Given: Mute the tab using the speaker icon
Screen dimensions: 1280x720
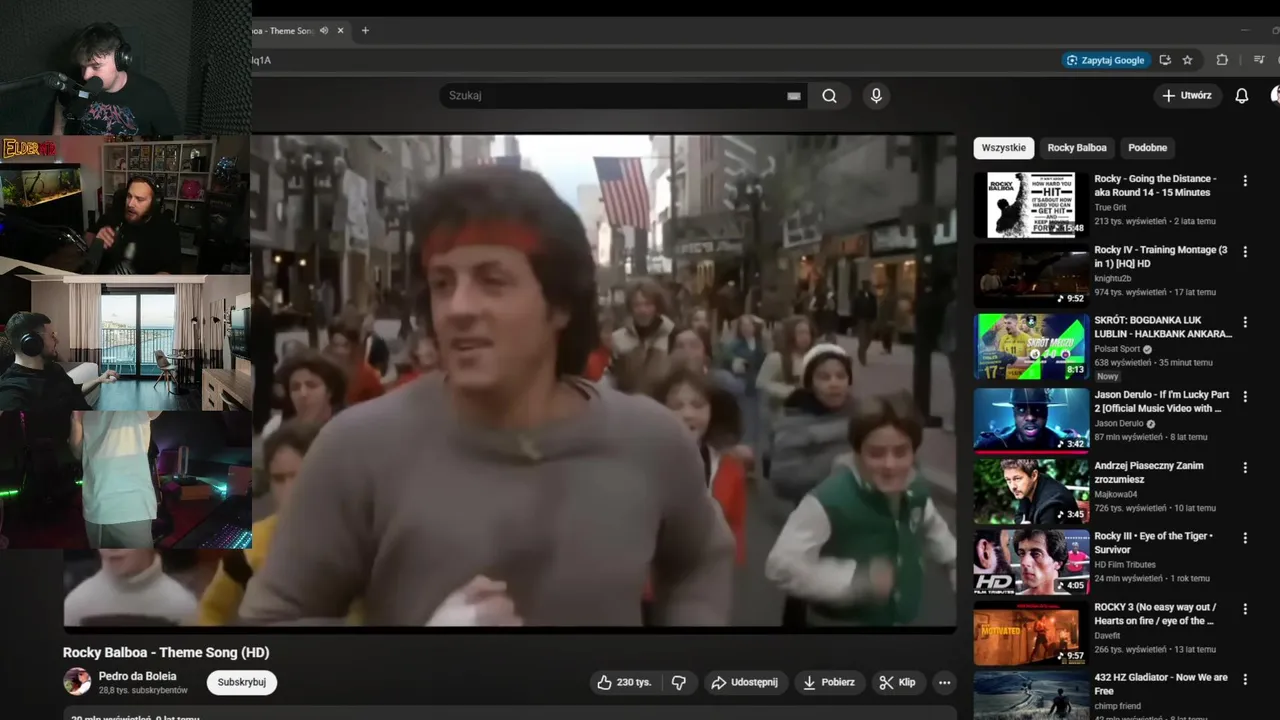Looking at the screenshot, I should tap(324, 31).
